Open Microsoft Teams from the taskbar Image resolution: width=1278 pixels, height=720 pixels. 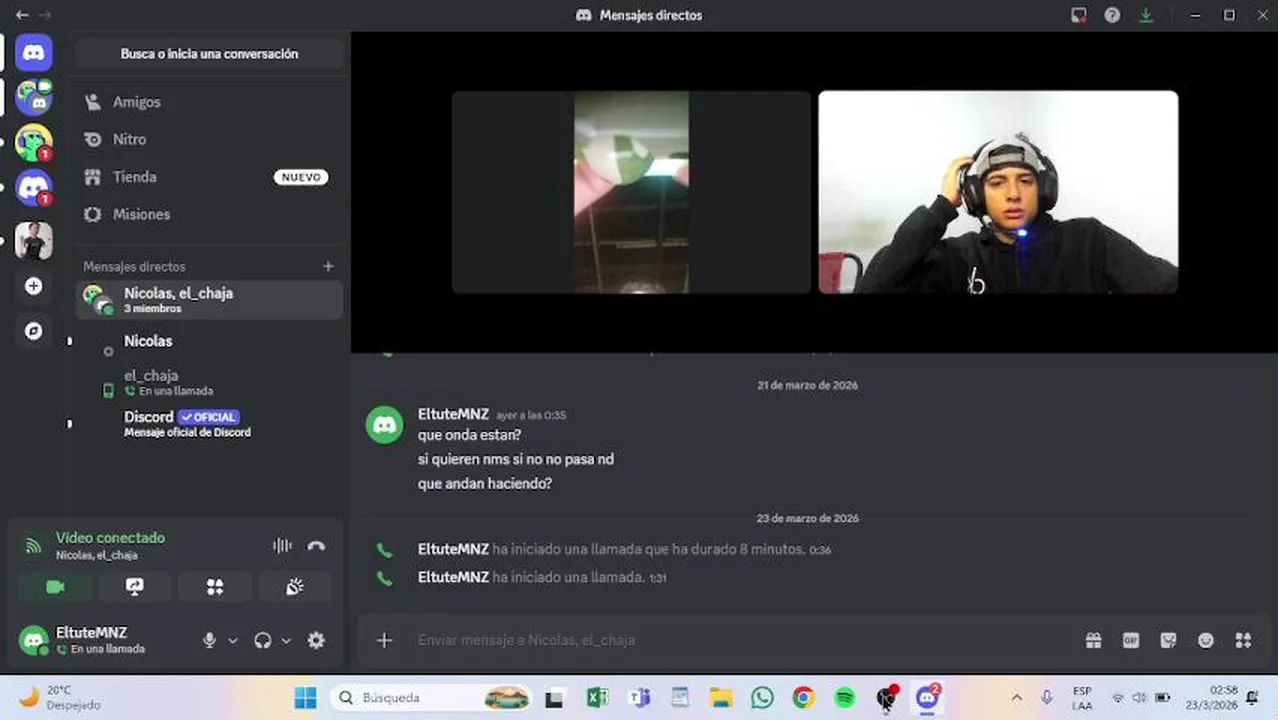(x=639, y=698)
